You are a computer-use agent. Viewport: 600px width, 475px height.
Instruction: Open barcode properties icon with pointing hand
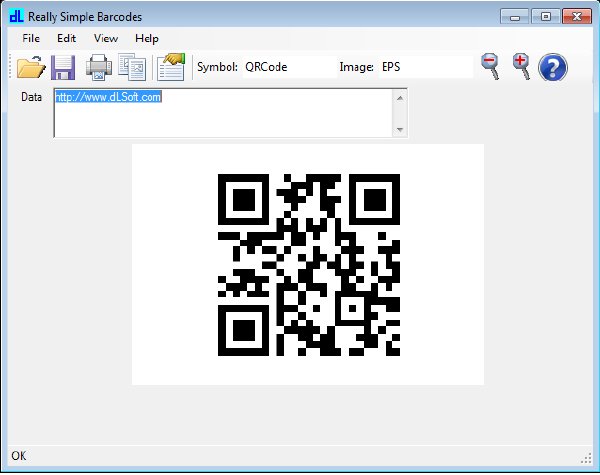tap(171, 67)
